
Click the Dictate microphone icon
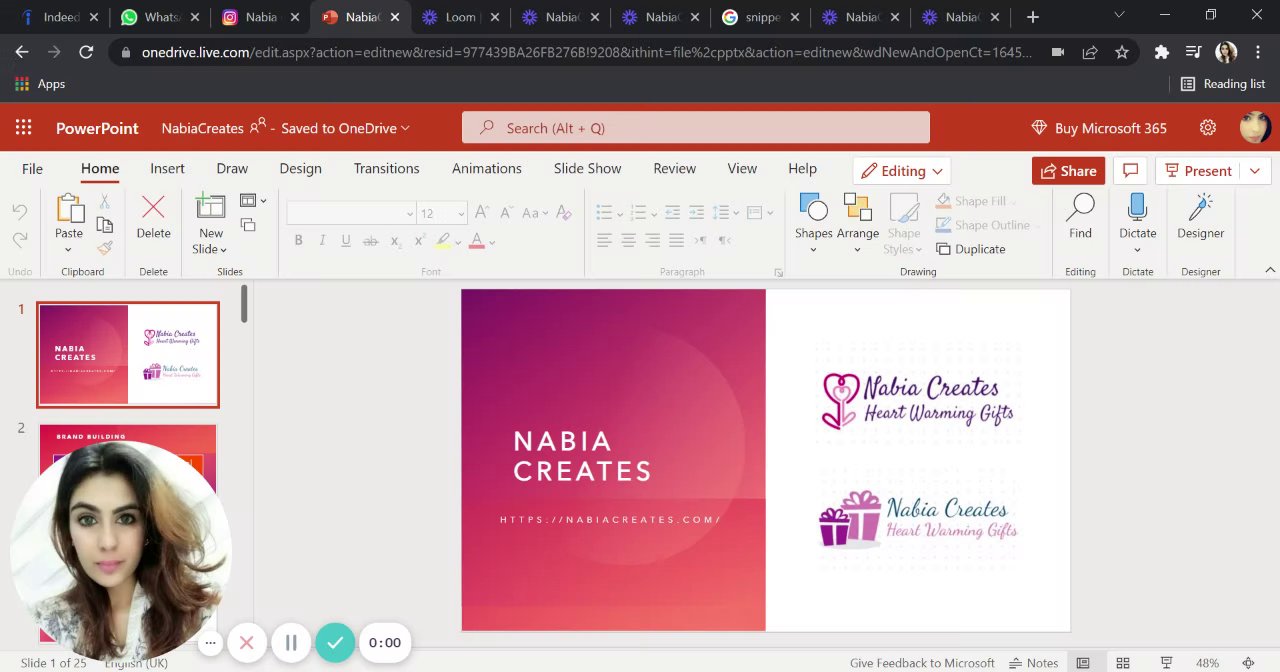[x=1137, y=208]
